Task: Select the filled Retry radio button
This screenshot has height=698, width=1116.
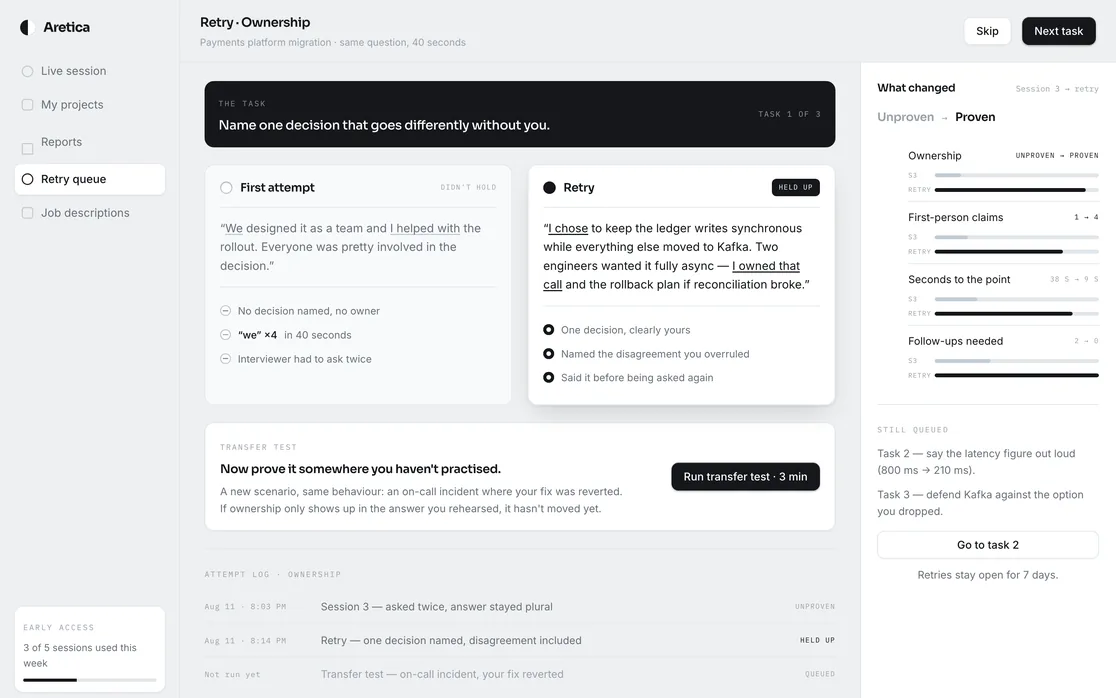Action: coord(549,188)
